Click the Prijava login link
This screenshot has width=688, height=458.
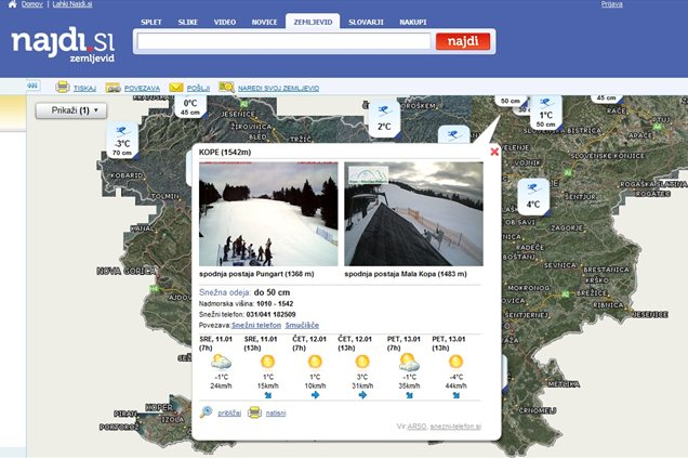pos(612,4)
